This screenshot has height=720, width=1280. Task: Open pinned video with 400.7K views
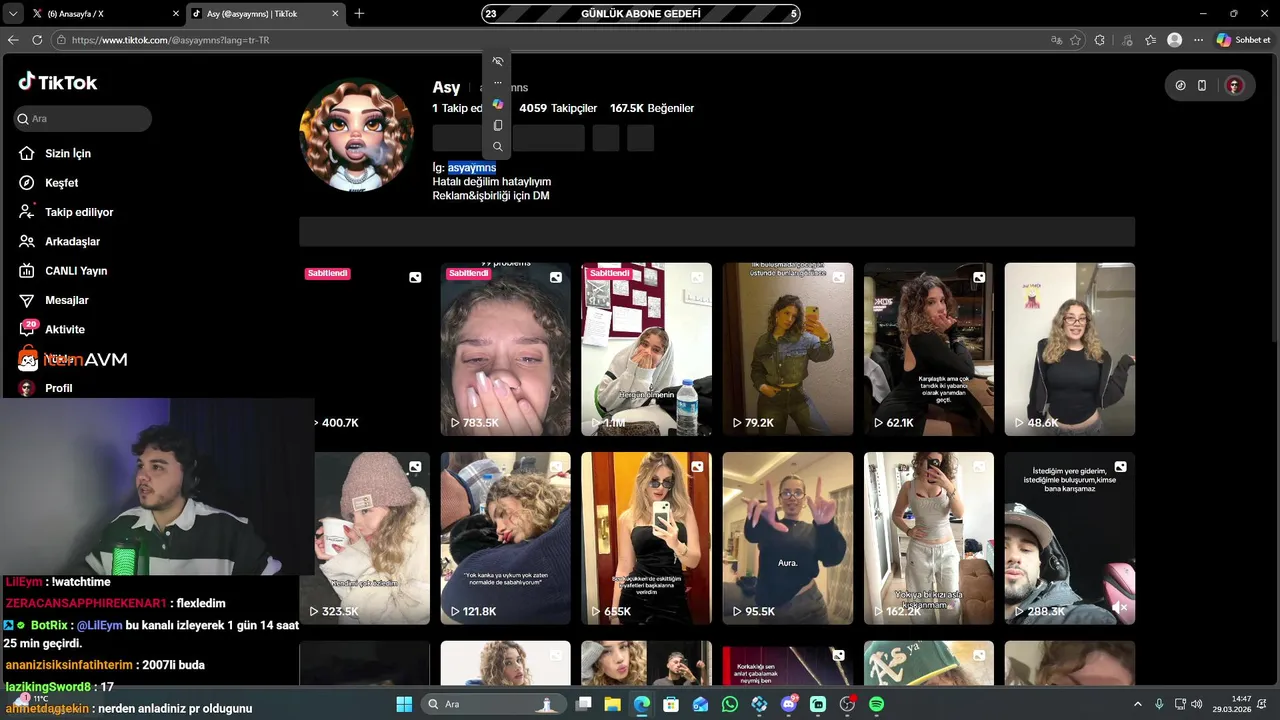click(364, 349)
